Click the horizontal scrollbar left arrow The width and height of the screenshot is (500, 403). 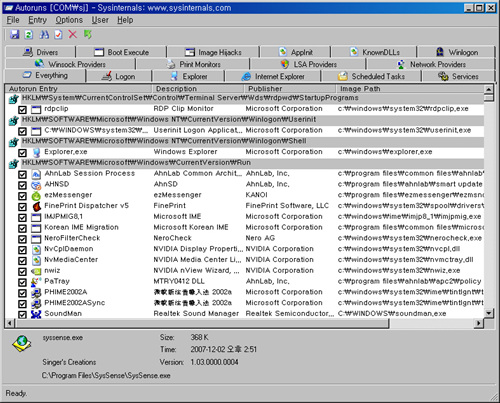point(10,323)
